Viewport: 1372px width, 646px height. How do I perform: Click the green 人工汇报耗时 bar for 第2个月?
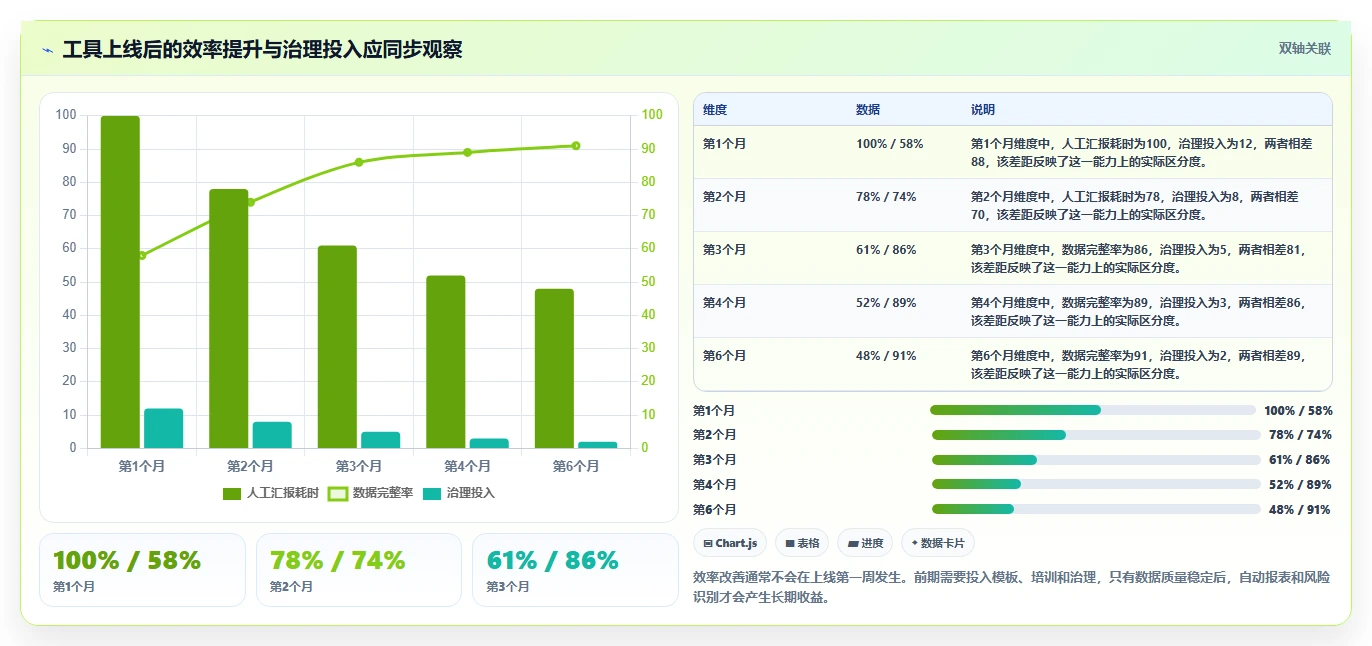[x=228, y=319]
